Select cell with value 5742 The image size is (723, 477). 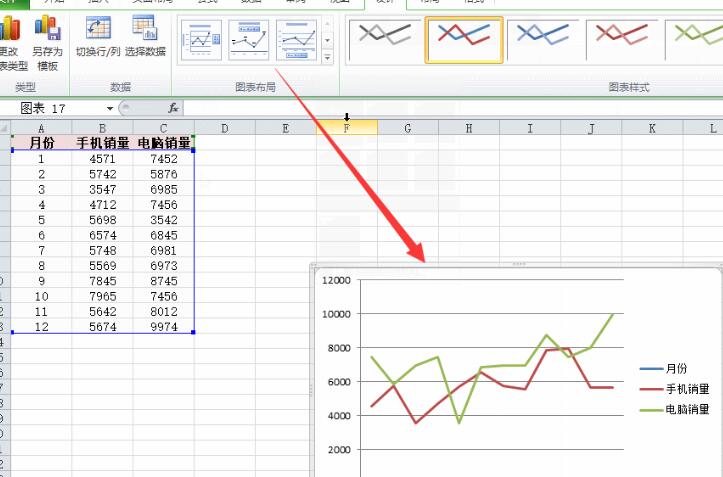coord(102,174)
